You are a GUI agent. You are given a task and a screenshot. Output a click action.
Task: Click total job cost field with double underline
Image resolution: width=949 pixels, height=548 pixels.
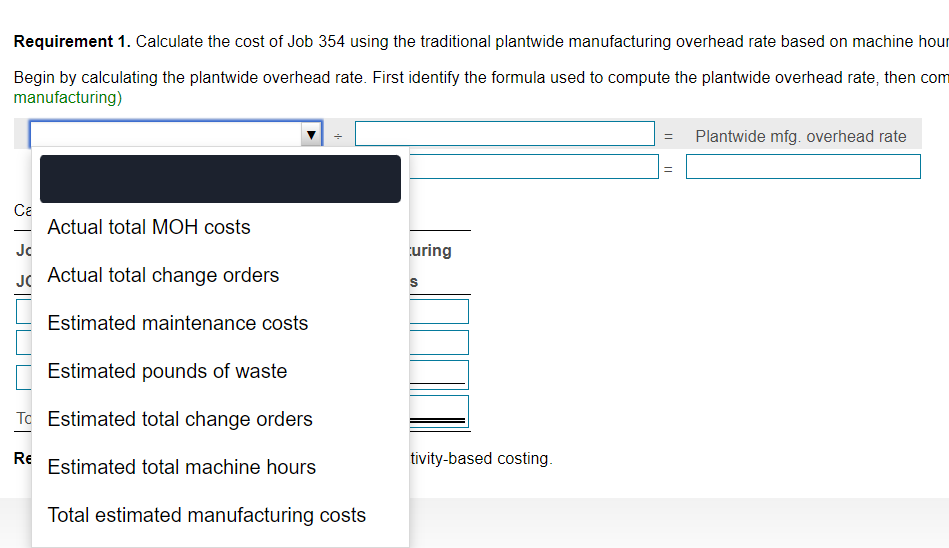[x=439, y=412]
